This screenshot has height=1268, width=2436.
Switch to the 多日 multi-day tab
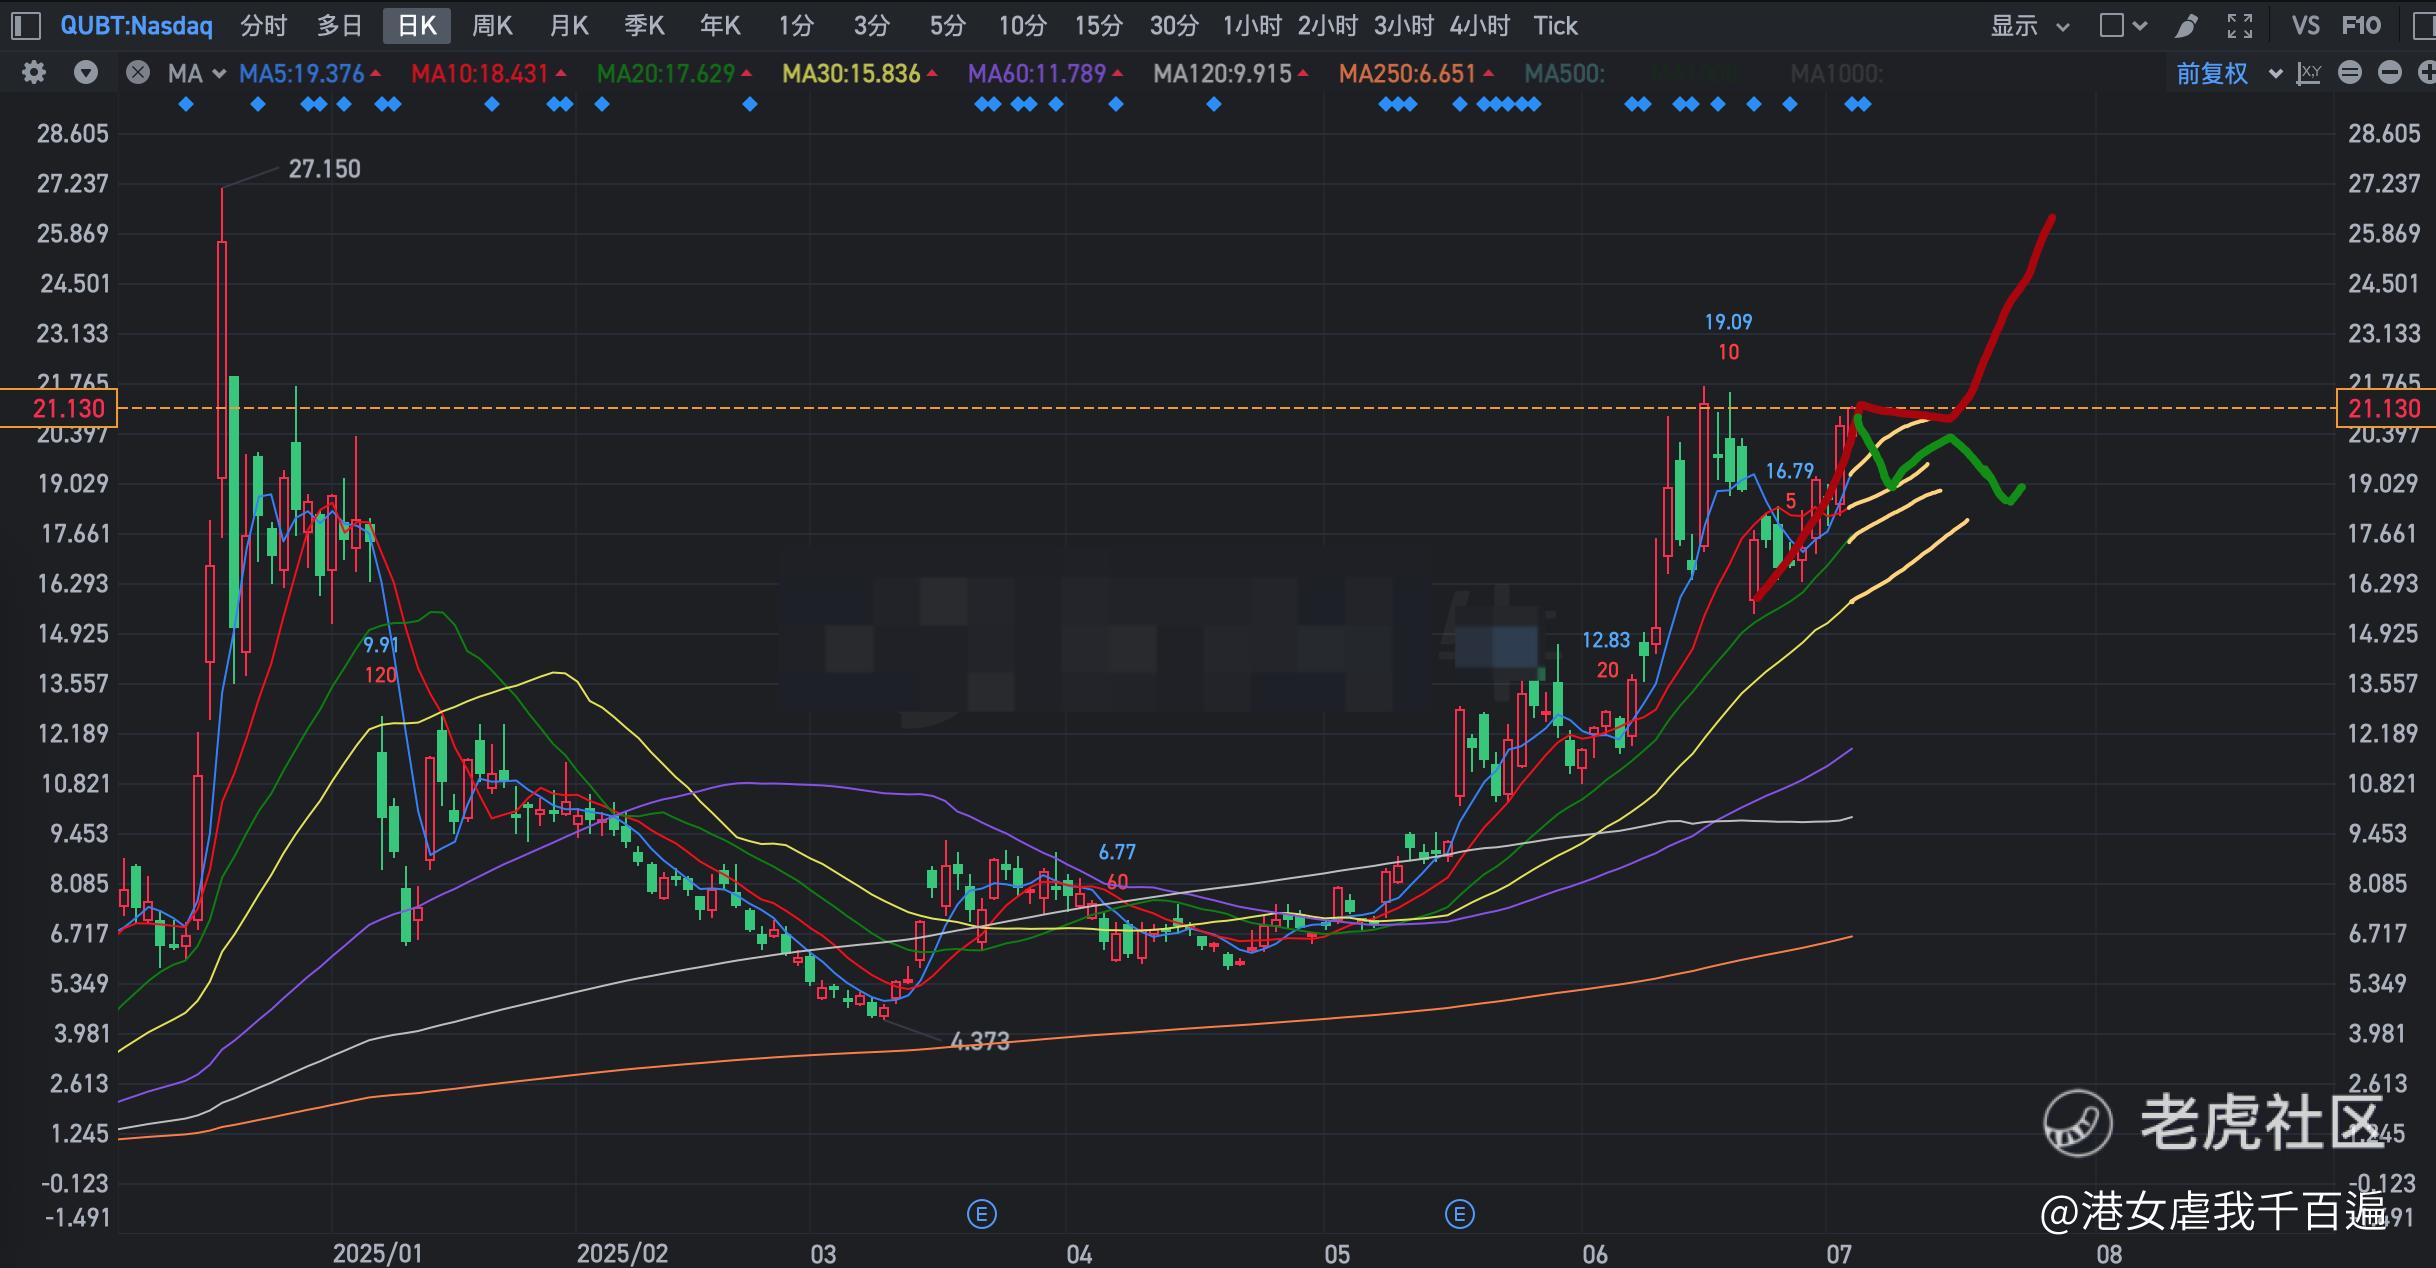pyautogui.click(x=339, y=26)
